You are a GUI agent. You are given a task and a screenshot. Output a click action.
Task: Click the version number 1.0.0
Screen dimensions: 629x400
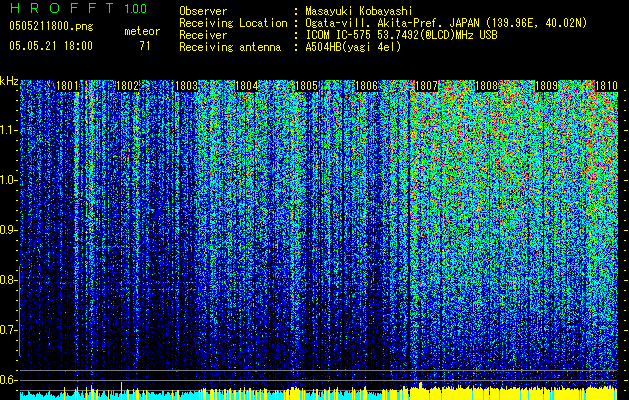click(x=136, y=8)
